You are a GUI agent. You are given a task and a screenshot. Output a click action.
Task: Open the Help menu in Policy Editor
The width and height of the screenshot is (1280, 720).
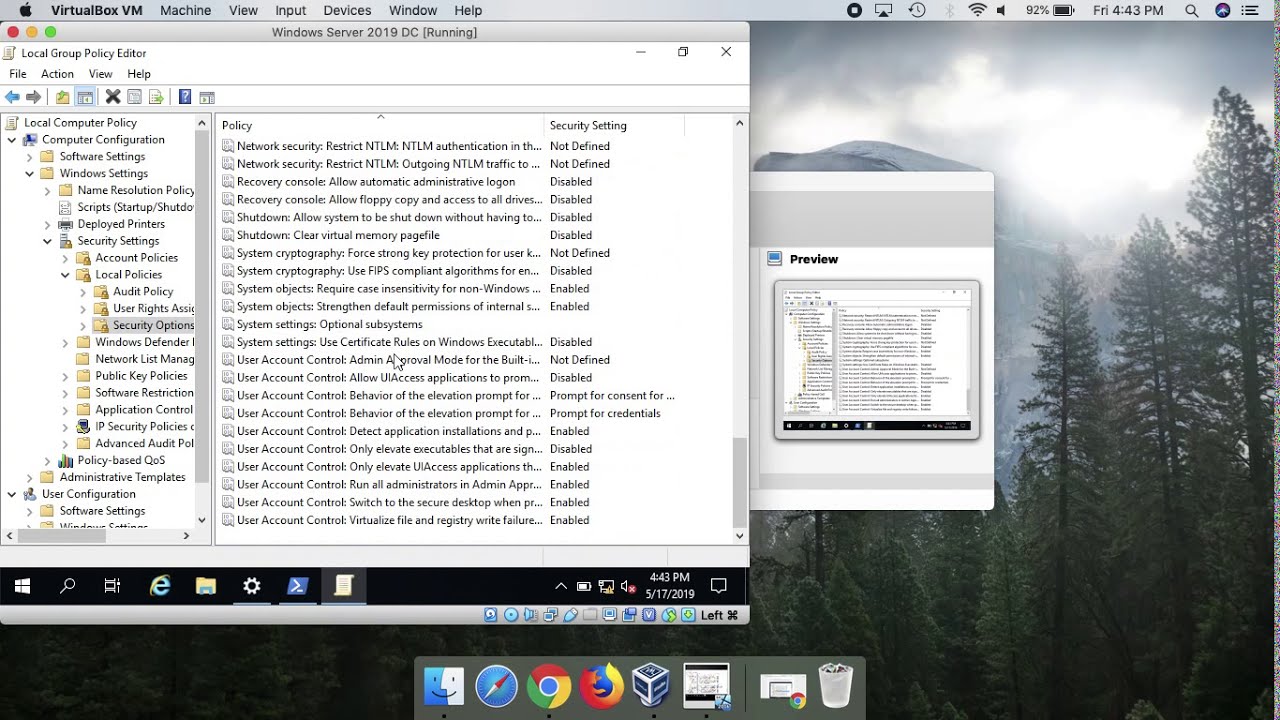139,74
